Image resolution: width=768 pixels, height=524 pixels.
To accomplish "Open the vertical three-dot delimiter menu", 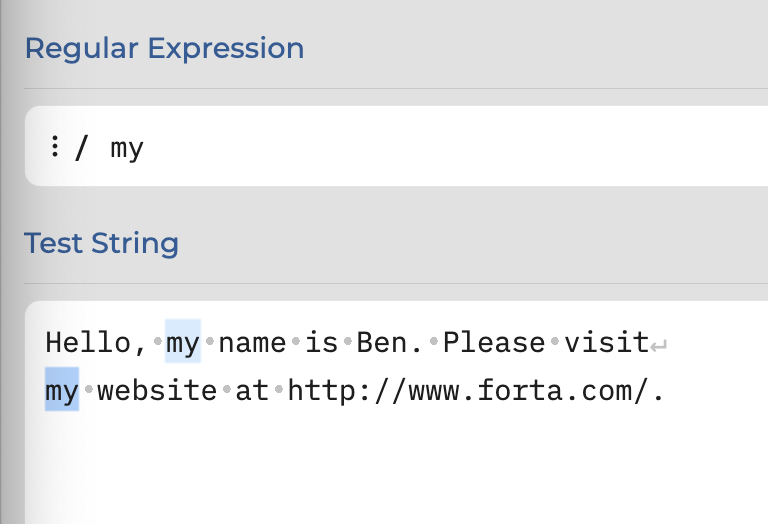I will (55, 146).
